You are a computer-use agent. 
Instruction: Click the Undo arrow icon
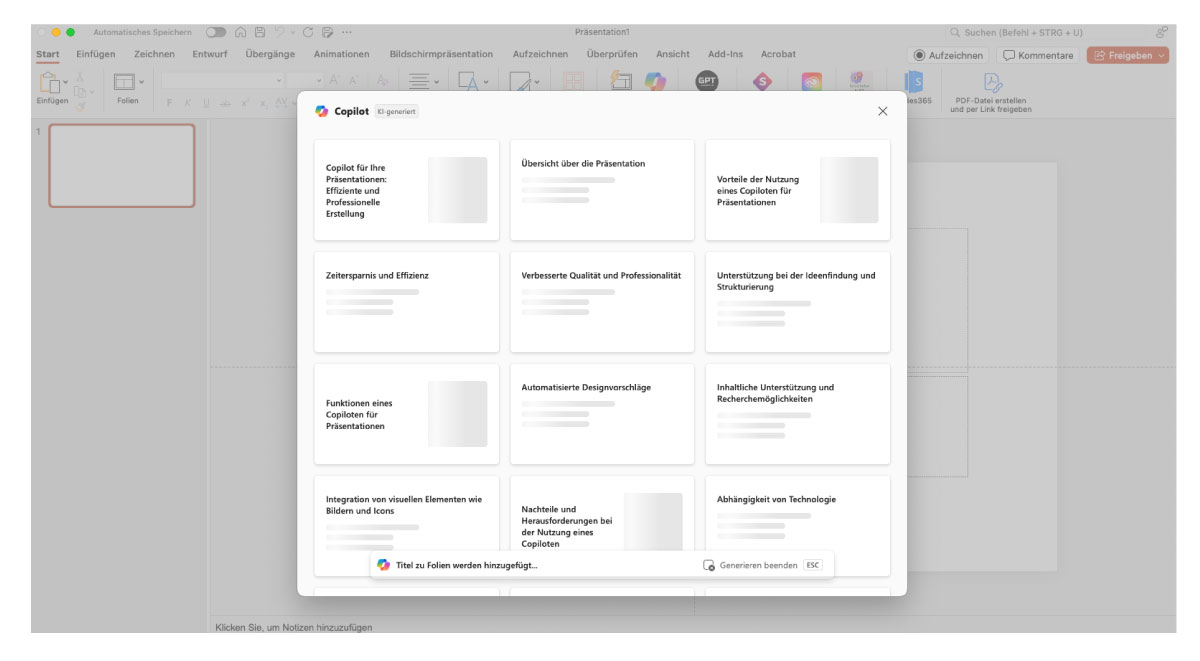pos(279,32)
